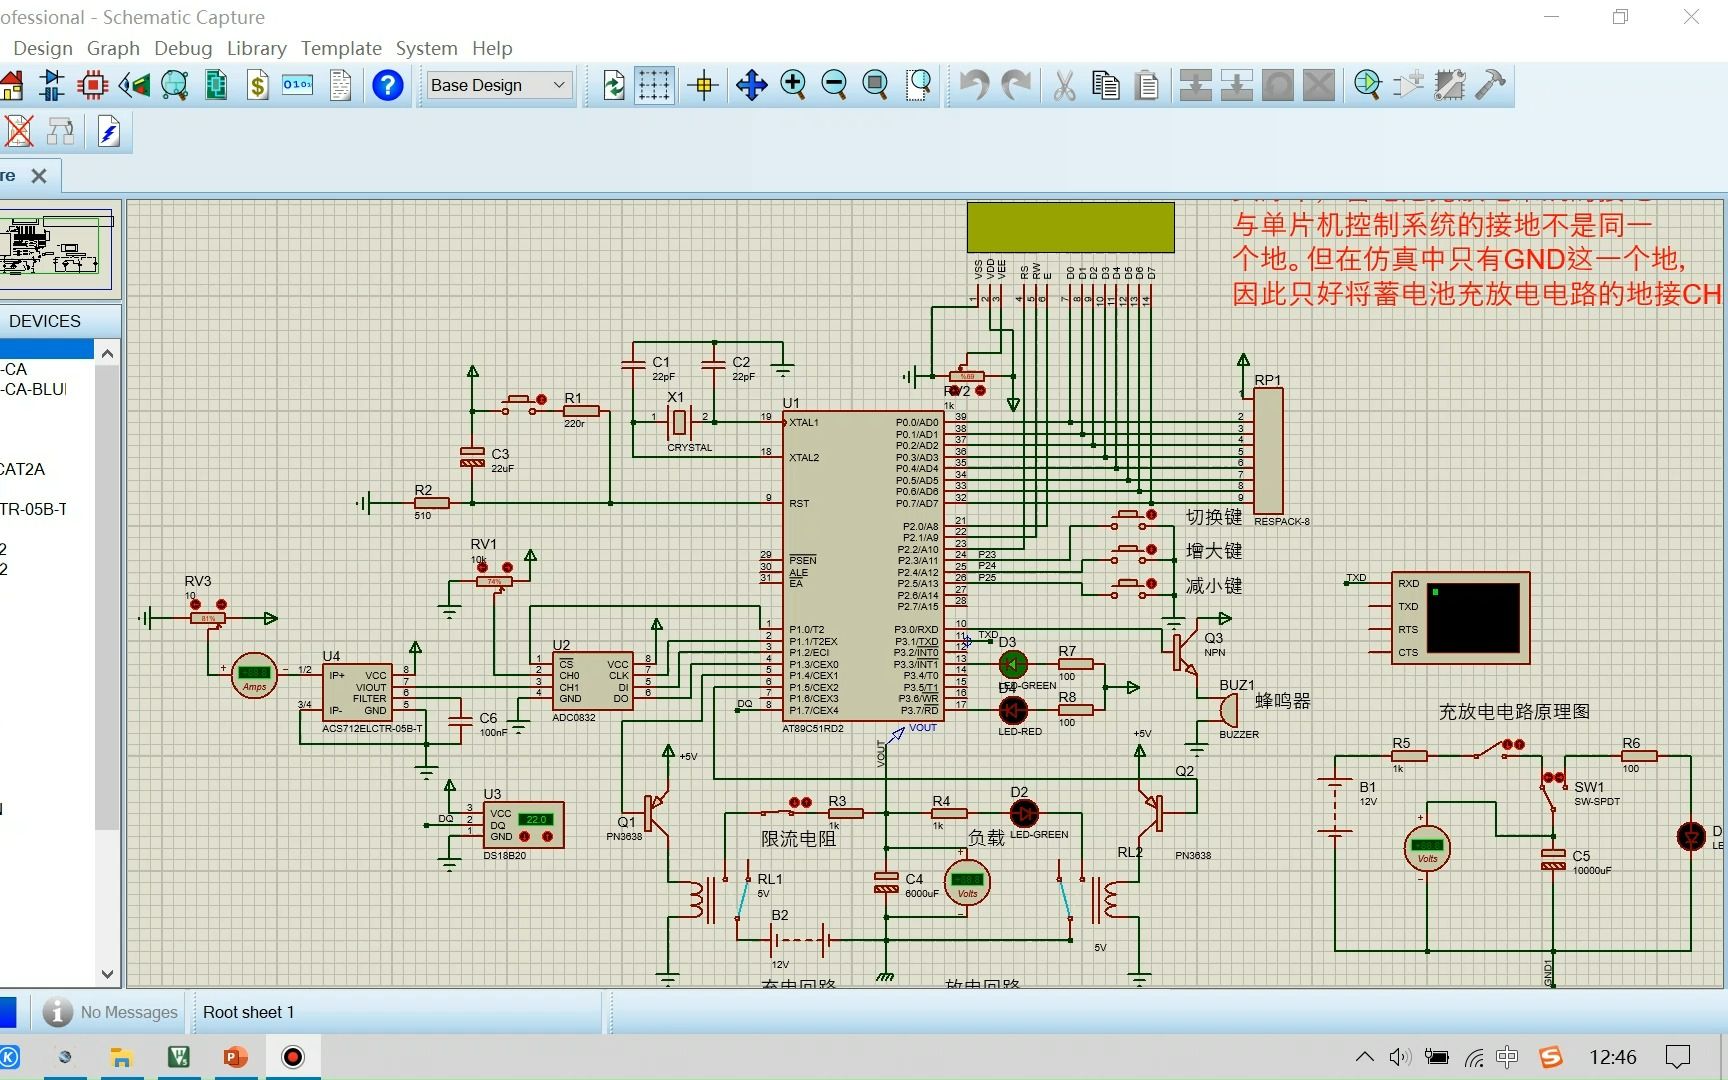The image size is (1728, 1080).
Task: Open the PCB Layout icon
Action: click(x=93, y=85)
